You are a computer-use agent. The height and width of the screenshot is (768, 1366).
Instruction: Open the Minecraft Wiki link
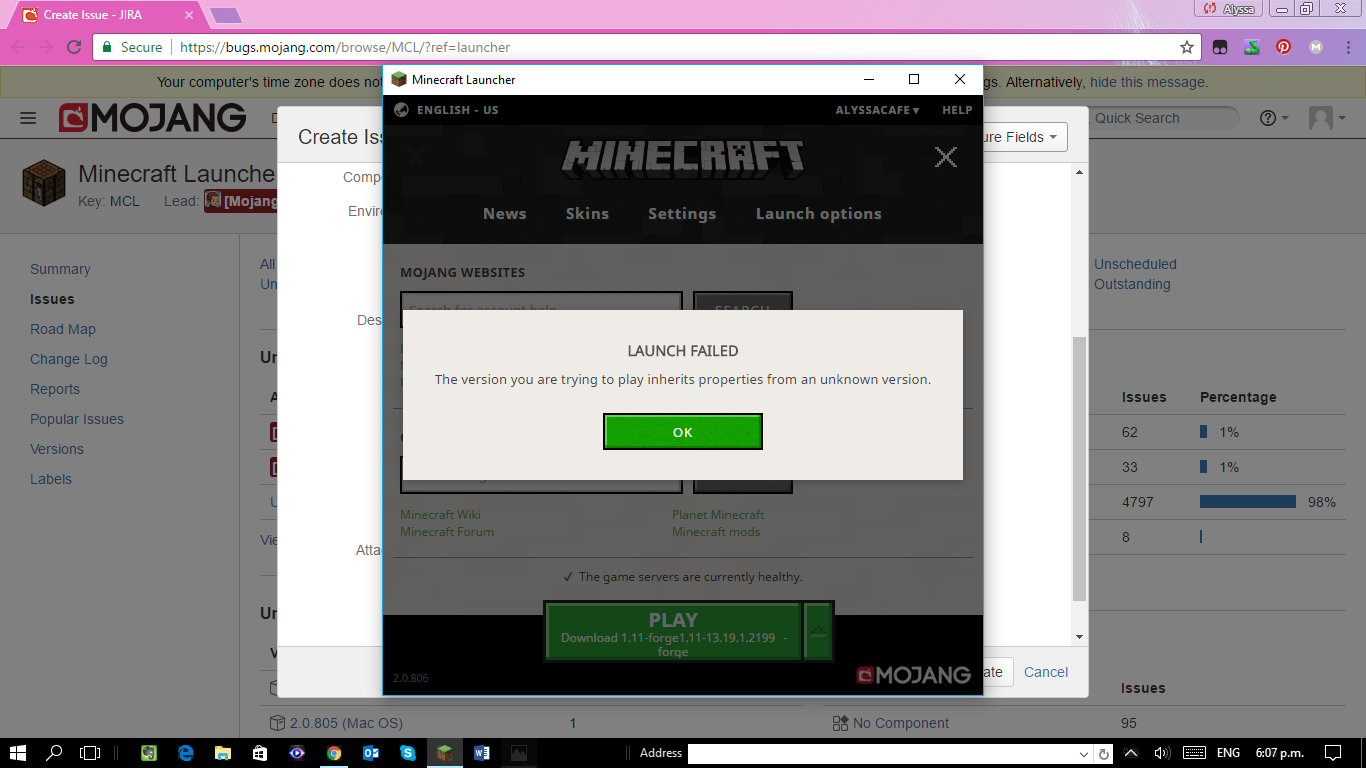(x=440, y=515)
